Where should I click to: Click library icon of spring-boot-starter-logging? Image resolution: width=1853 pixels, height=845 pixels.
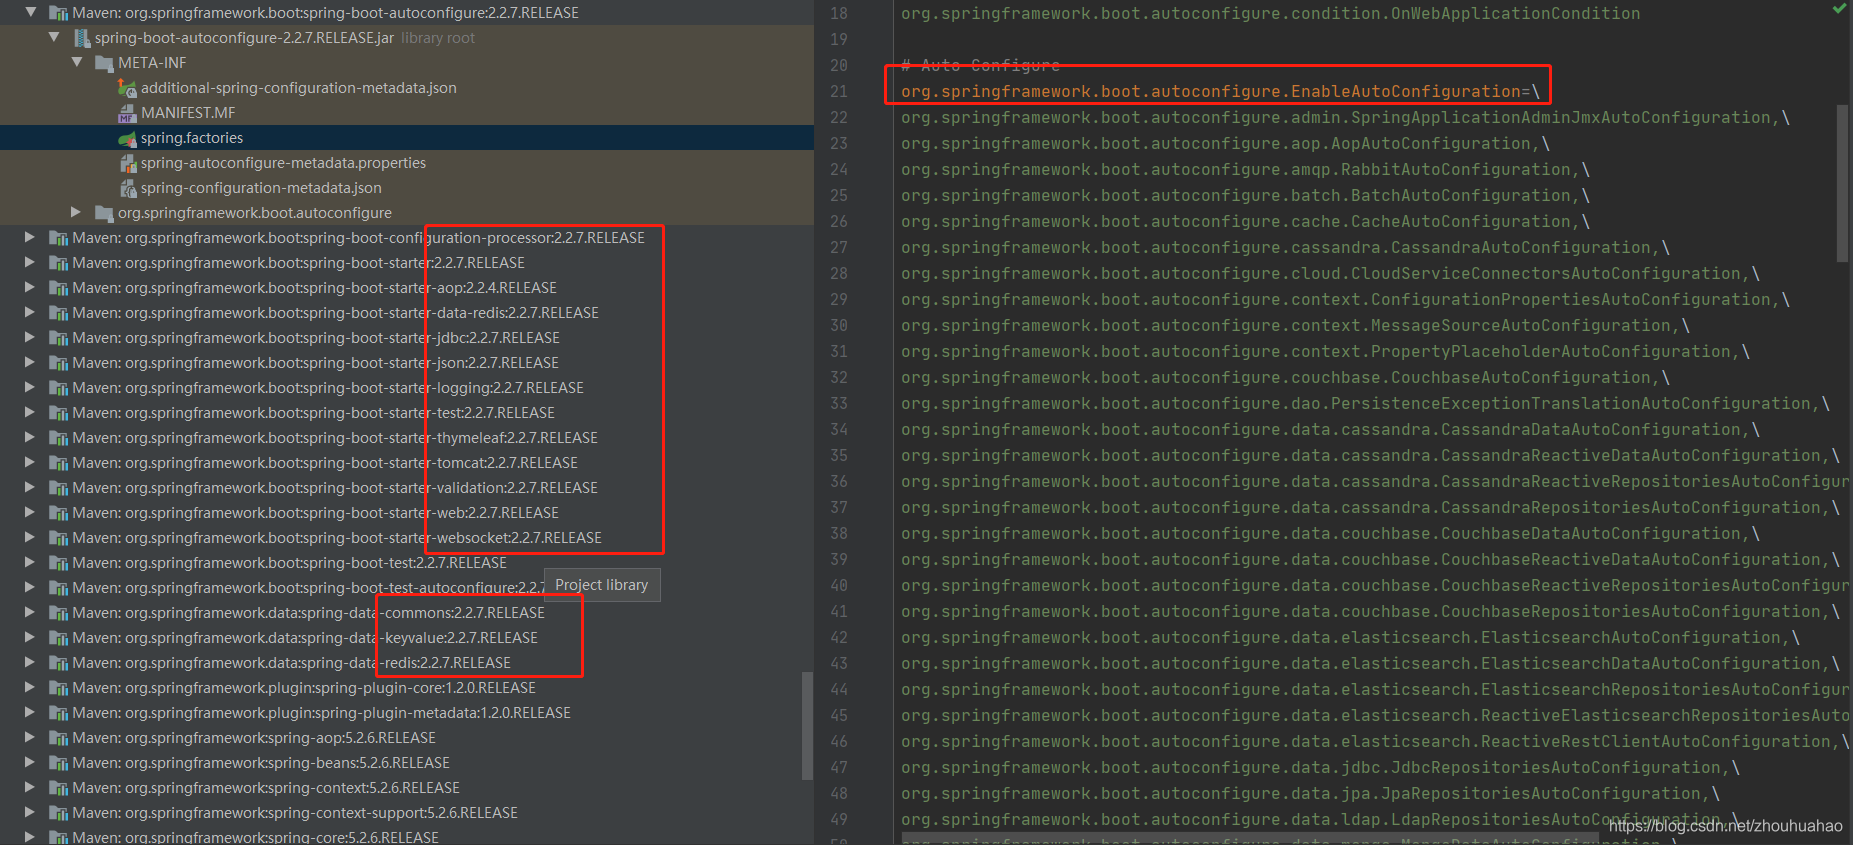pyautogui.click(x=59, y=388)
